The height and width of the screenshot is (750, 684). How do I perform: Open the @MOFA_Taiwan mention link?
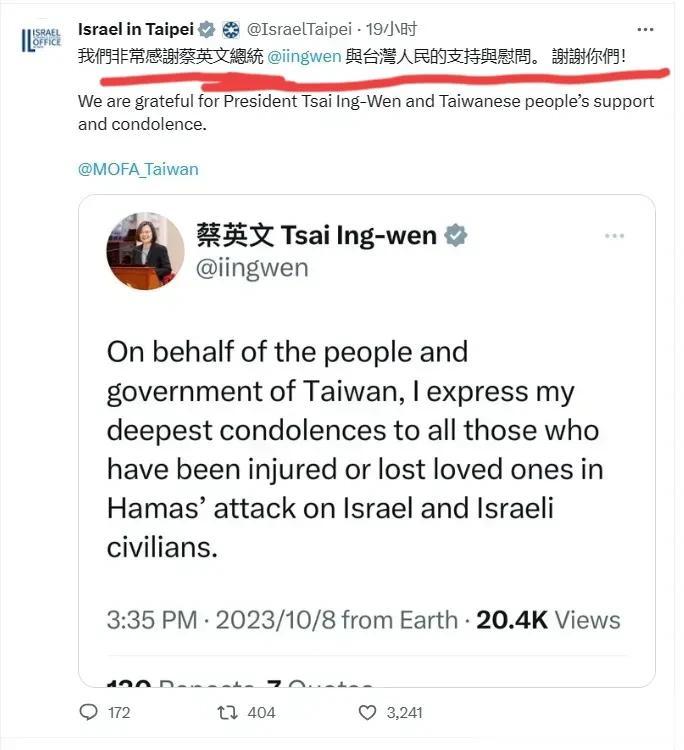click(x=138, y=169)
